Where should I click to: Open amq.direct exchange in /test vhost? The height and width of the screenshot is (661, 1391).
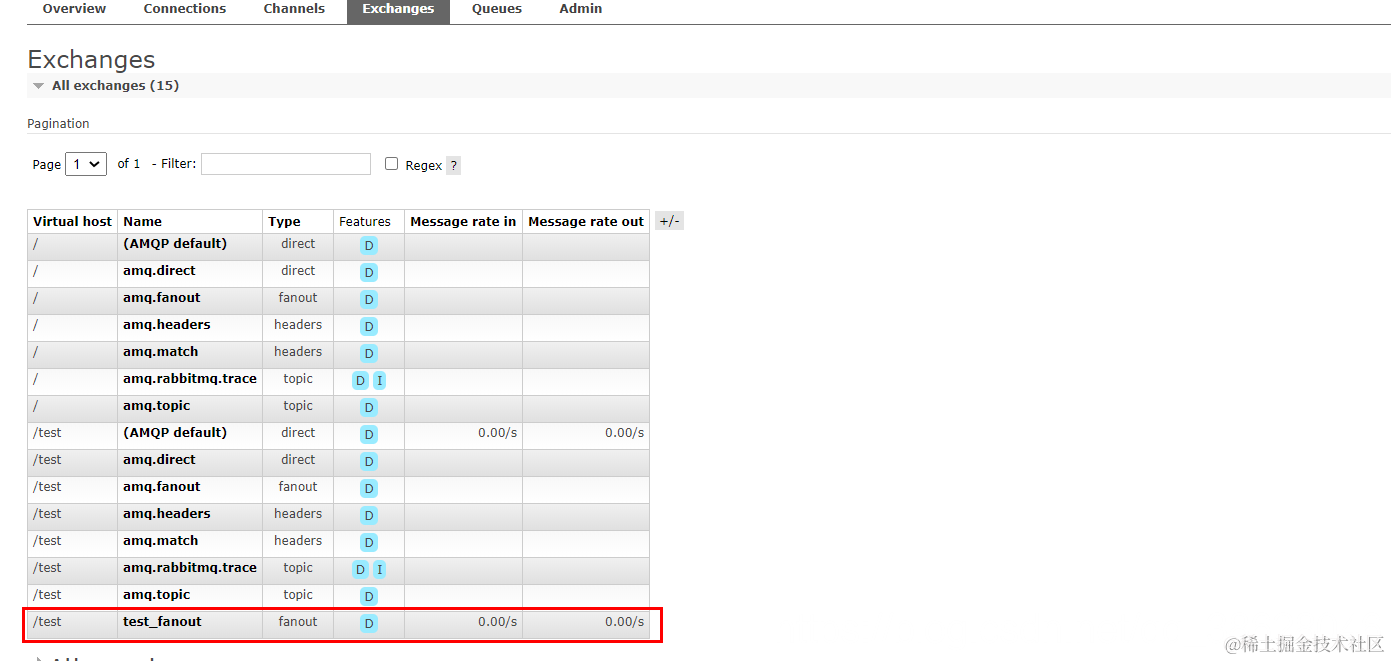[159, 460]
